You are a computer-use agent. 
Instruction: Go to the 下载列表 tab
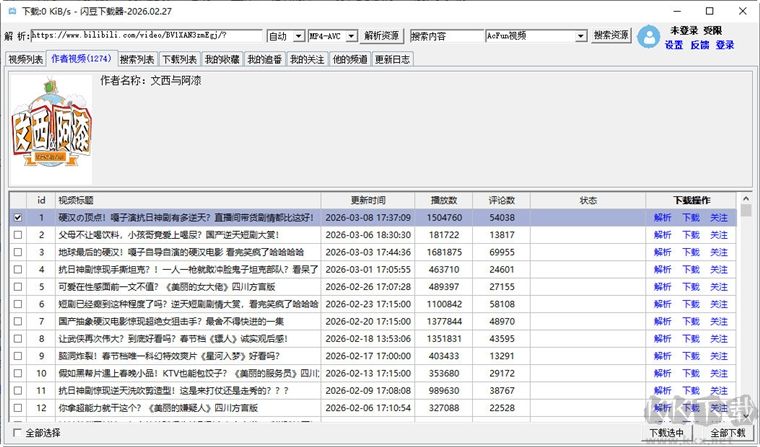point(179,59)
